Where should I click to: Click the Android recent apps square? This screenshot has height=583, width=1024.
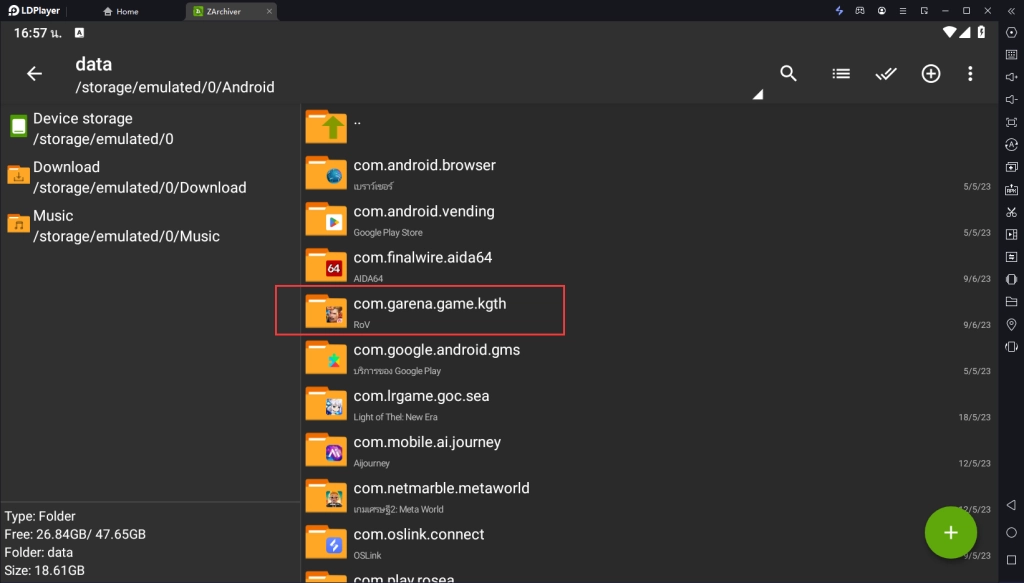tap(1011, 560)
